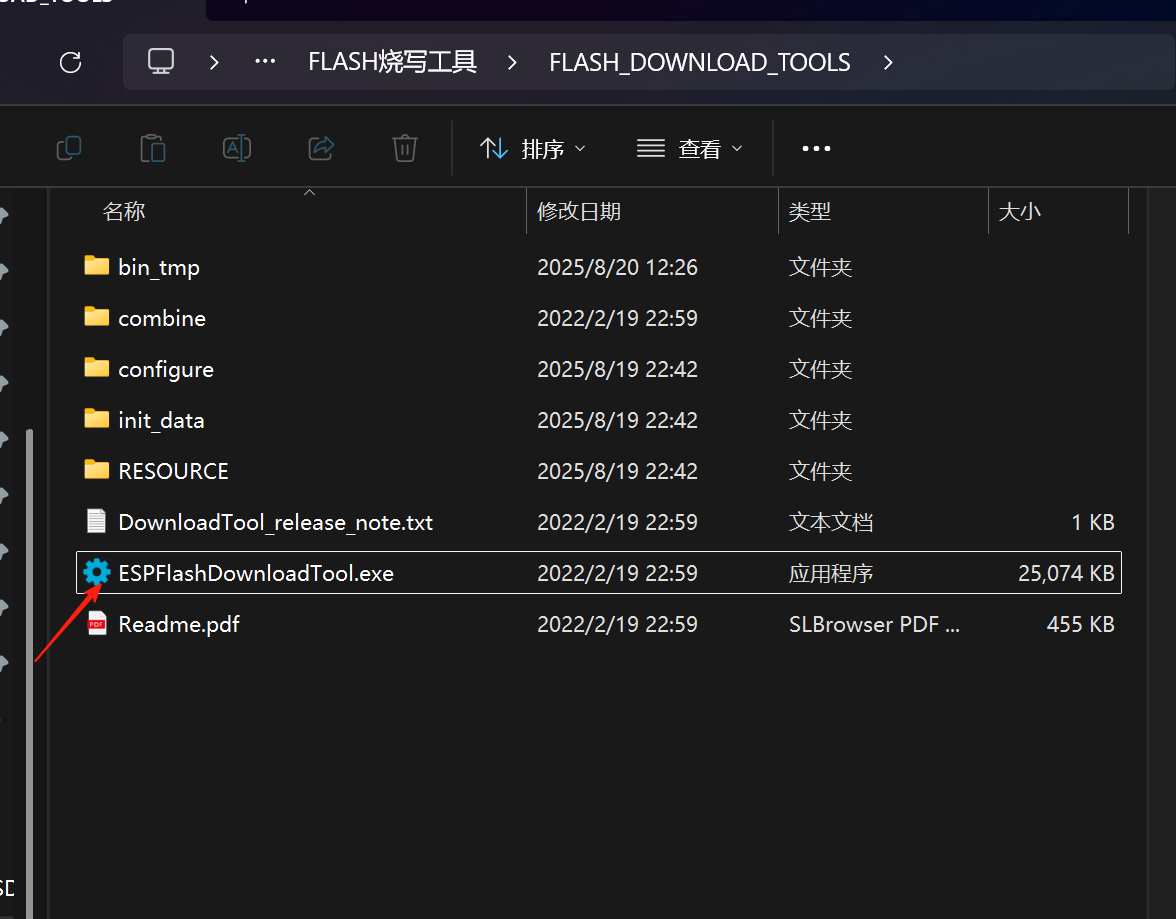Select ESPFlashDownloadTool.exe file name

click(256, 573)
